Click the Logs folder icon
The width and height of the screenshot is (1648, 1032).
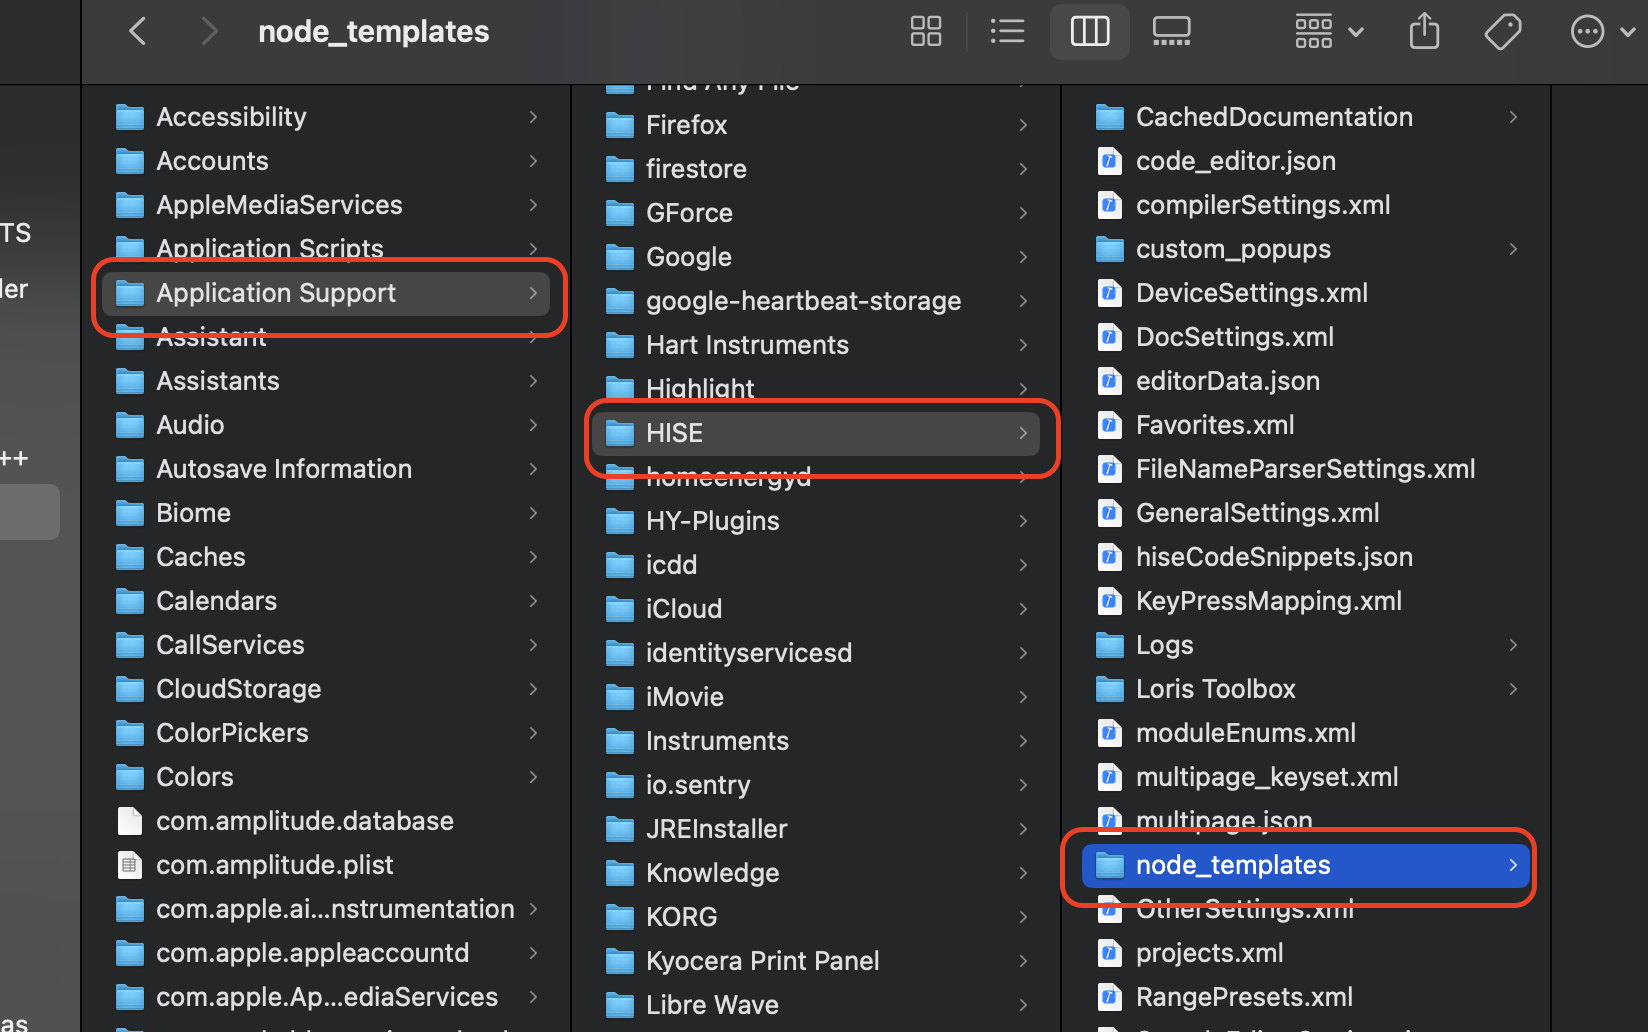1110,646
